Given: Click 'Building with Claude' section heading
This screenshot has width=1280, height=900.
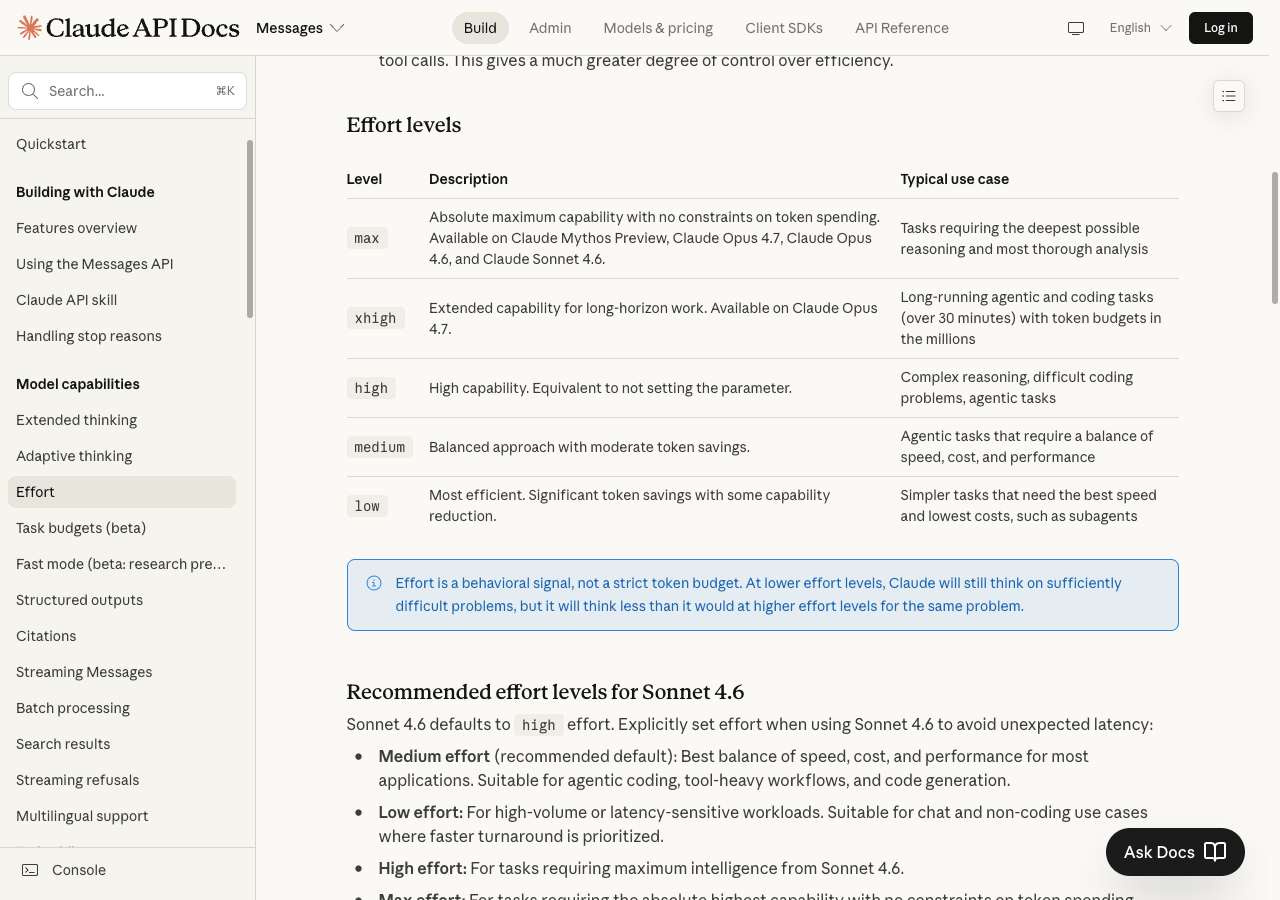Looking at the screenshot, I should [85, 192].
